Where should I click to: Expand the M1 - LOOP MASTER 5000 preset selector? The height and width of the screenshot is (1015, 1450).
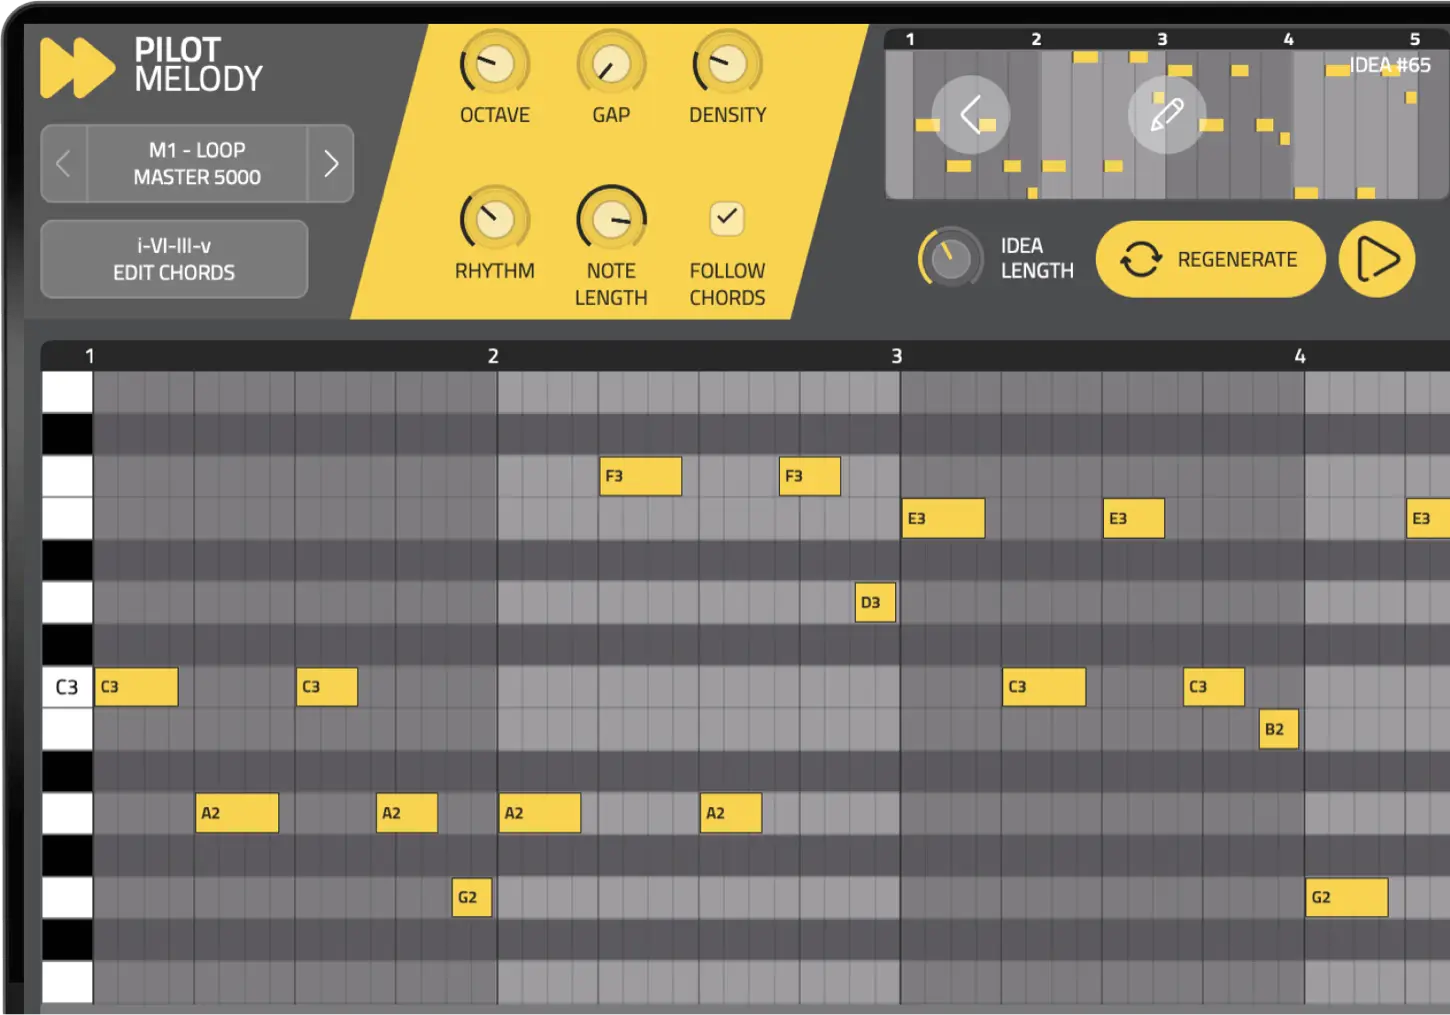click(196, 163)
